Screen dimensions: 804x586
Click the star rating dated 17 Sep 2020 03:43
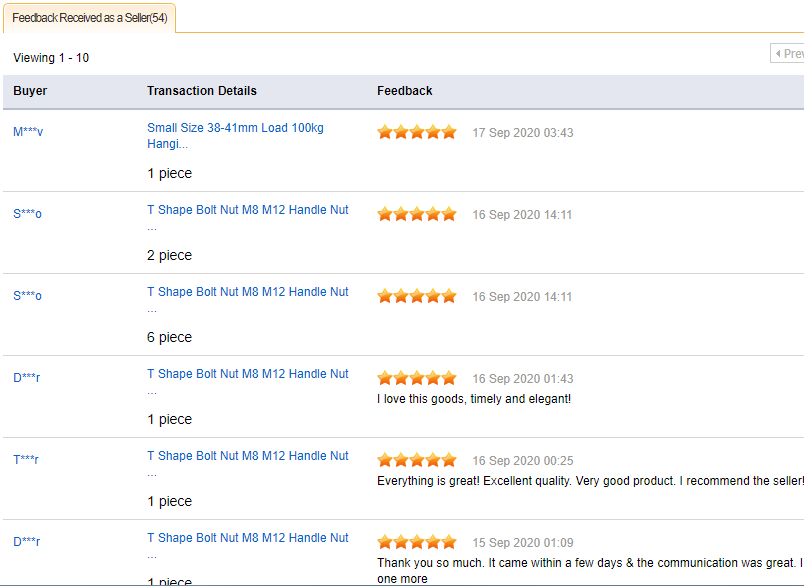pyautogui.click(x=417, y=132)
